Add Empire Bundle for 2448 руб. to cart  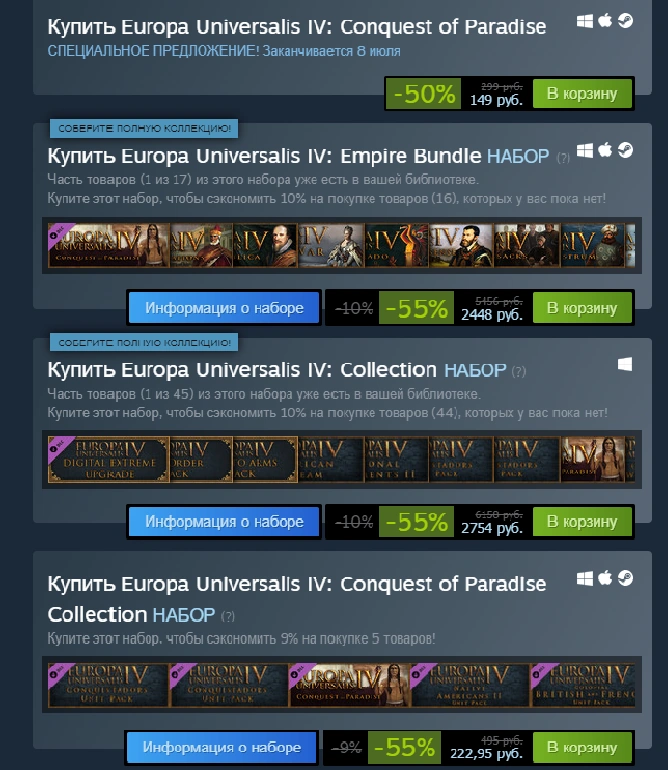pyautogui.click(x=582, y=308)
